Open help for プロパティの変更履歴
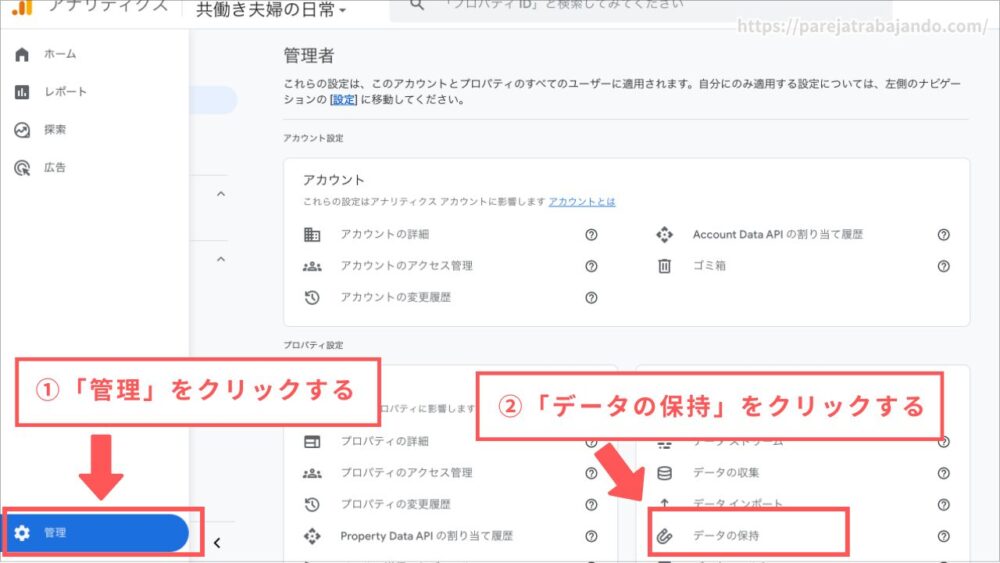1000x563 pixels. tap(591, 504)
